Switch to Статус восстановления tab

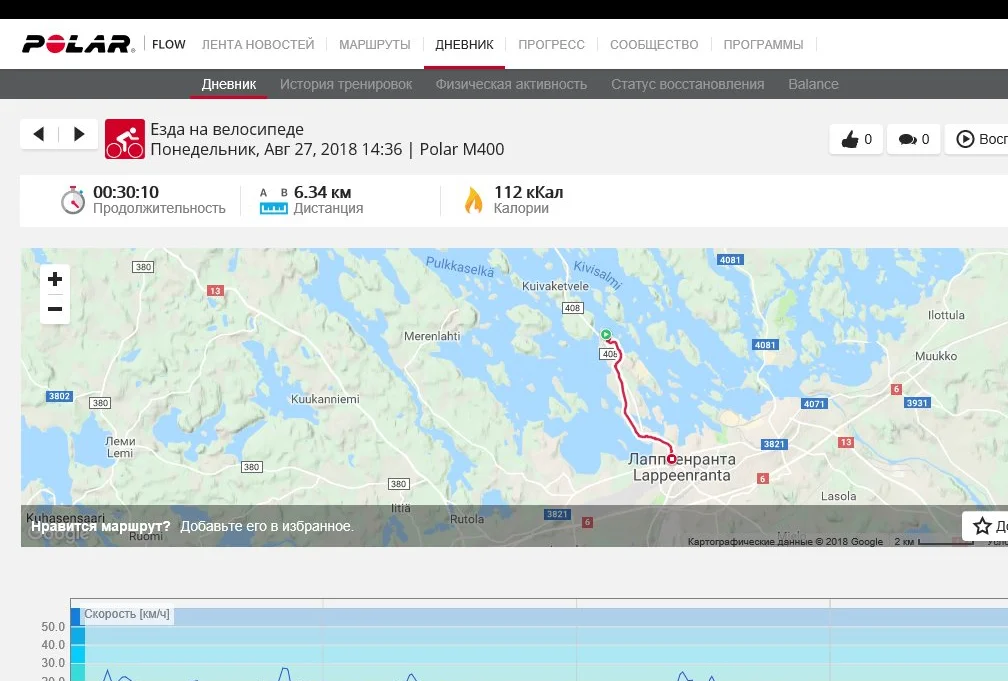(x=687, y=84)
